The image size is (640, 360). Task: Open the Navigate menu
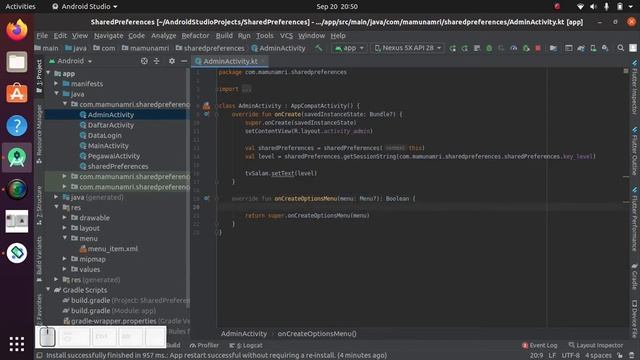tap(108, 36)
